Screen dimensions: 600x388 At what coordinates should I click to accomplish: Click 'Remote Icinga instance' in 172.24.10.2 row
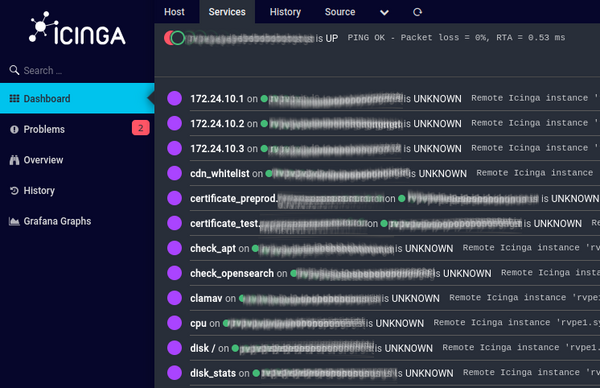tap(529, 123)
